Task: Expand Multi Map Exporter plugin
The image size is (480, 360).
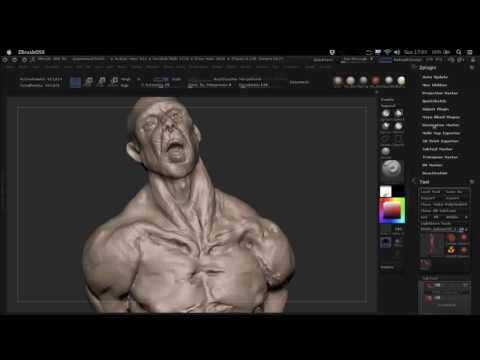Action: pyautogui.click(x=441, y=133)
